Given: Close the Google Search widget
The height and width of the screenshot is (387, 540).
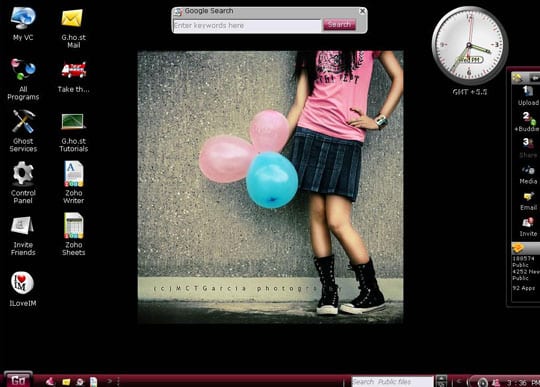Looking at the screenshot, I should tap(362, 11).
